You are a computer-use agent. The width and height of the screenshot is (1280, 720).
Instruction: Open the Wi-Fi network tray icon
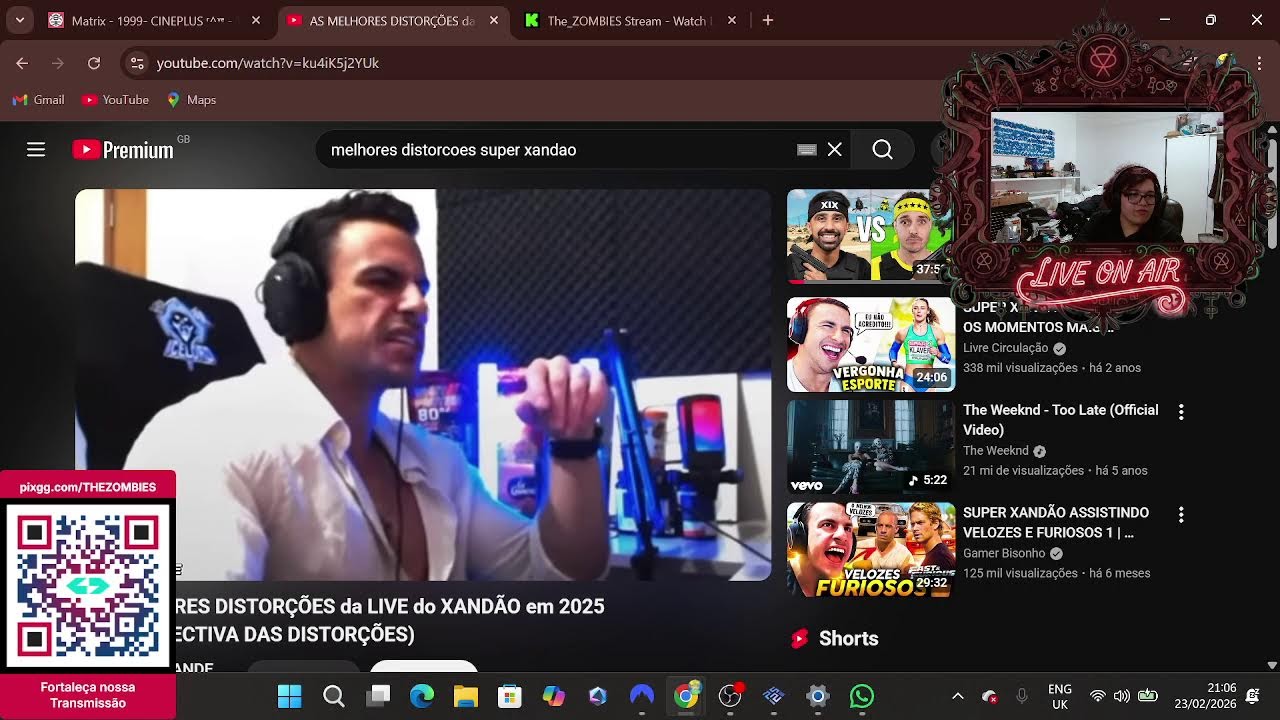1098,696
